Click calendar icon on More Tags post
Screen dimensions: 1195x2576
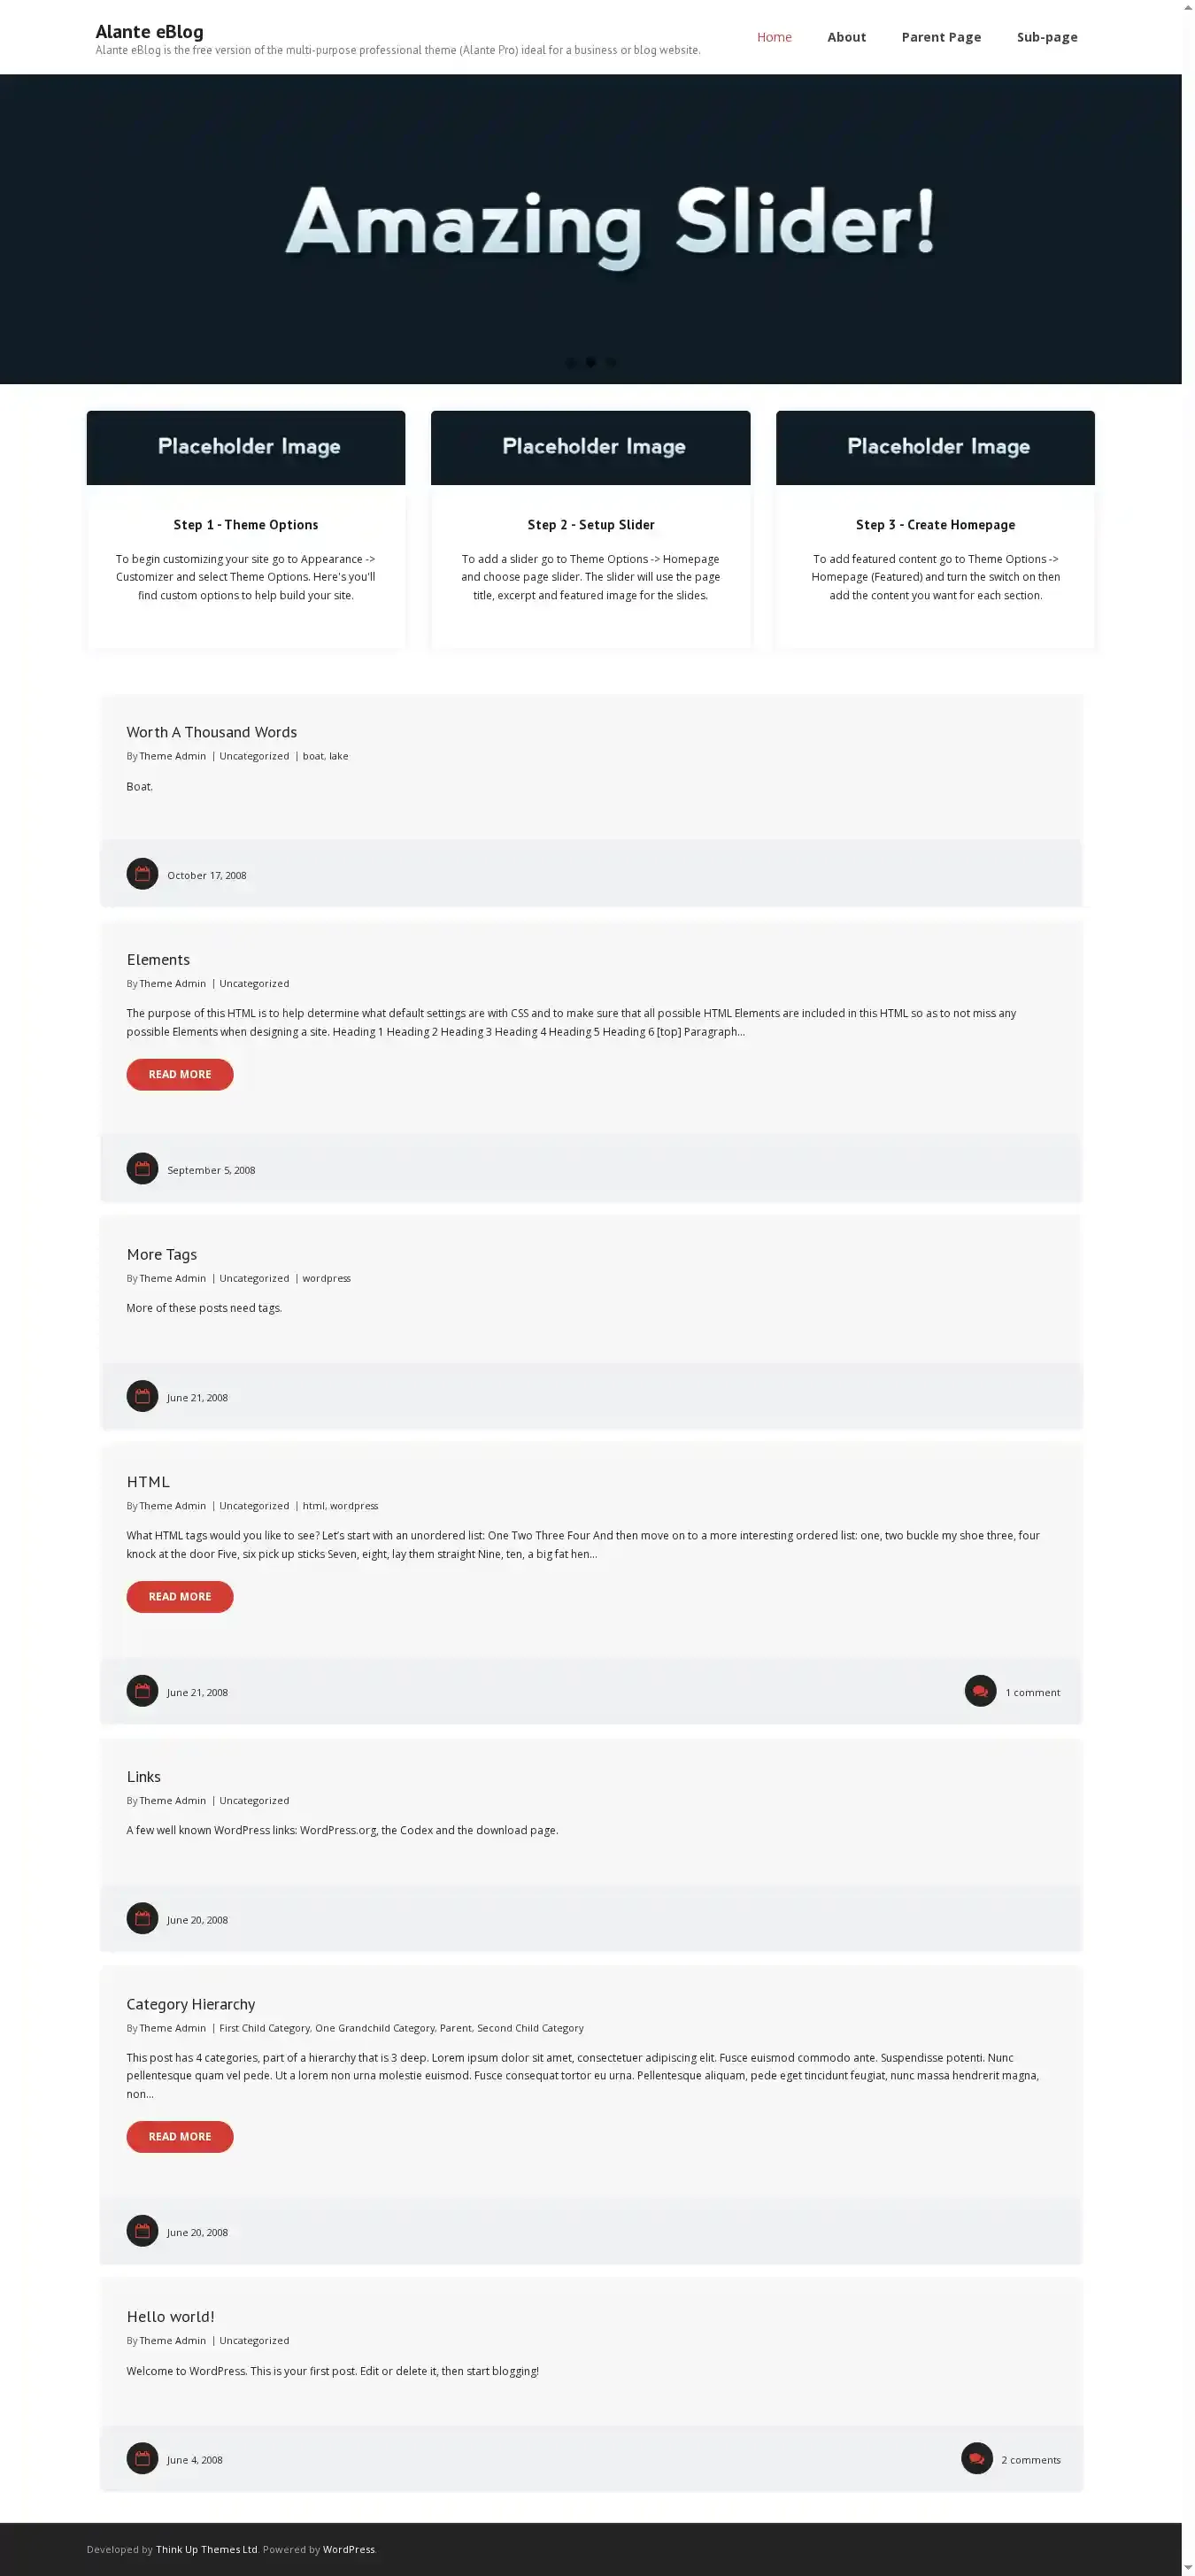click(x=142, y=1396)
